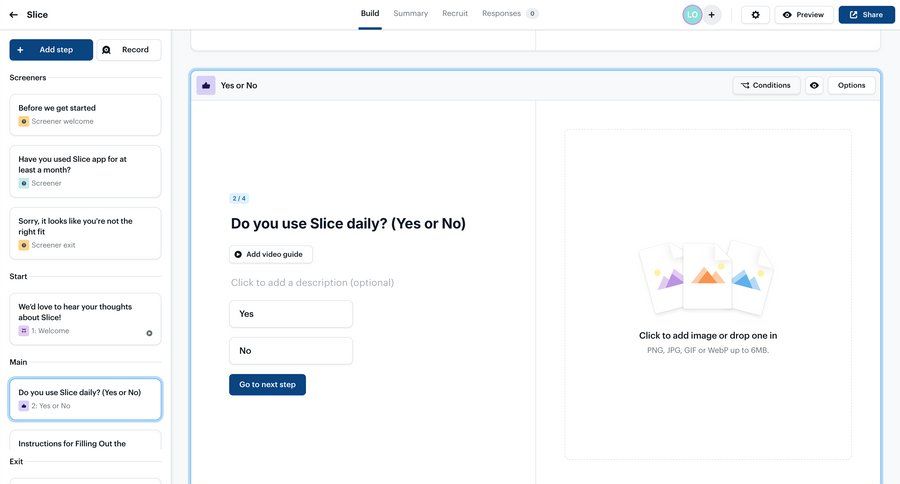Screen dimensions: 900x484
Task: Click the 2 / 4 step indicator badge
Action: (x=239, y=199)
